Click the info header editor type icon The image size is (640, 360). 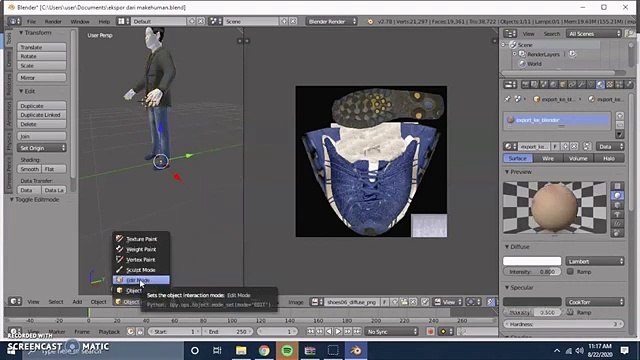pyautogui.click(x=15, y=21)
